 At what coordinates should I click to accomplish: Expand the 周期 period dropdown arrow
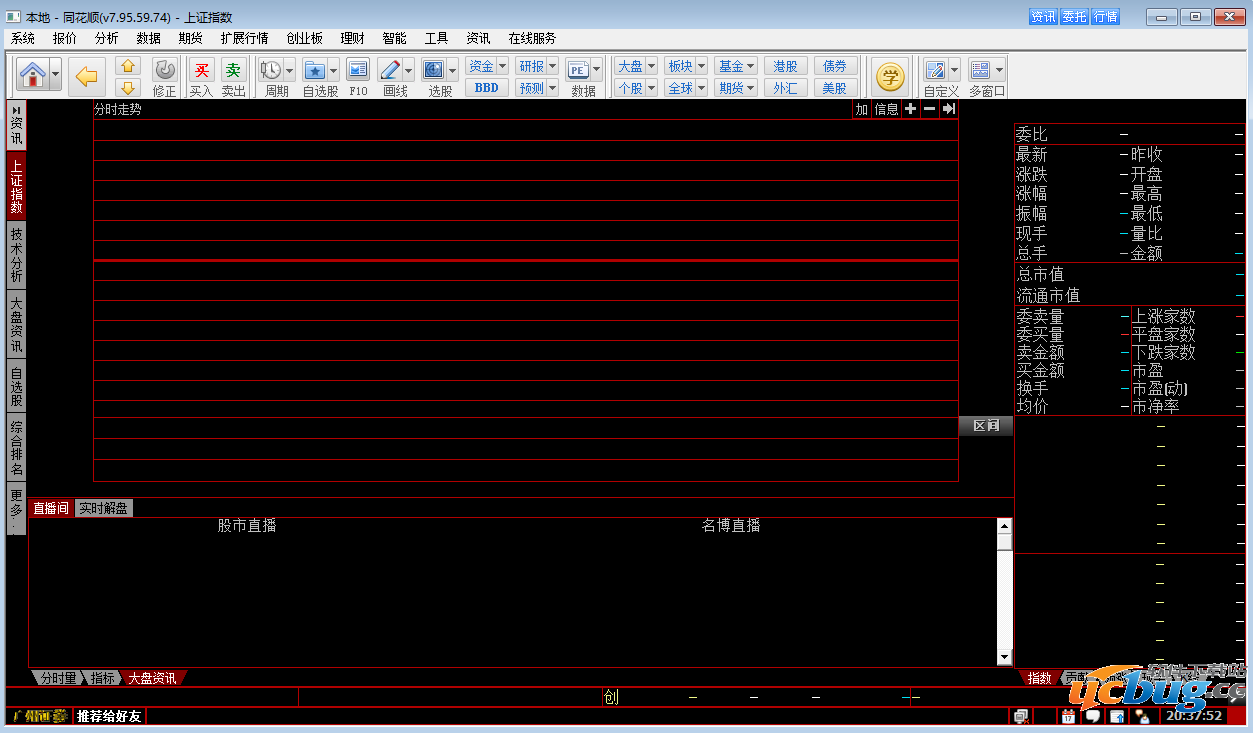[290, 70]
